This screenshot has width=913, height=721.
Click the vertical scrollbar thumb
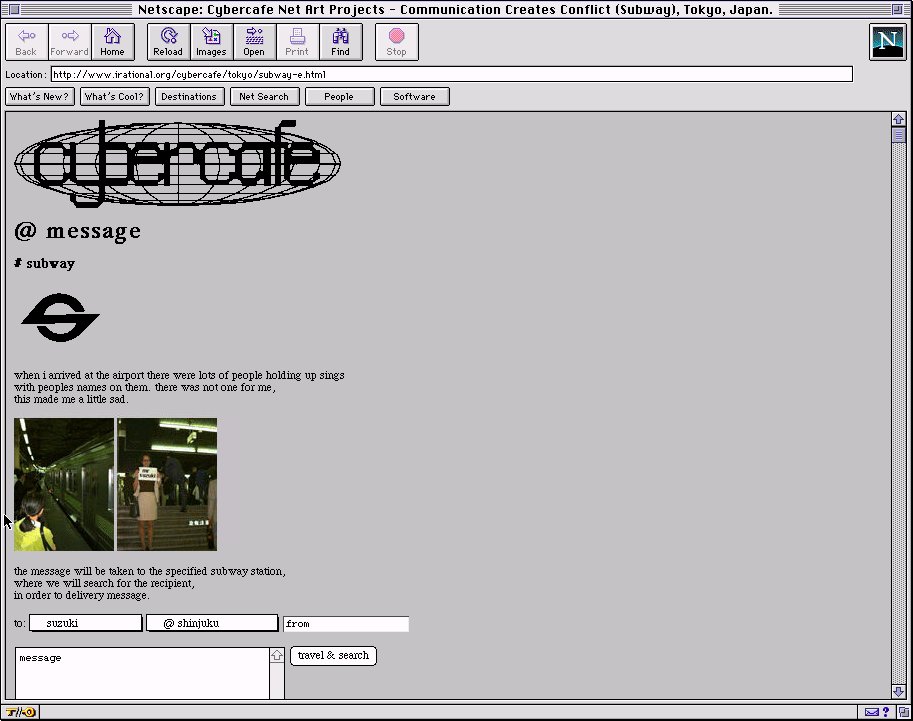[898, 135]
